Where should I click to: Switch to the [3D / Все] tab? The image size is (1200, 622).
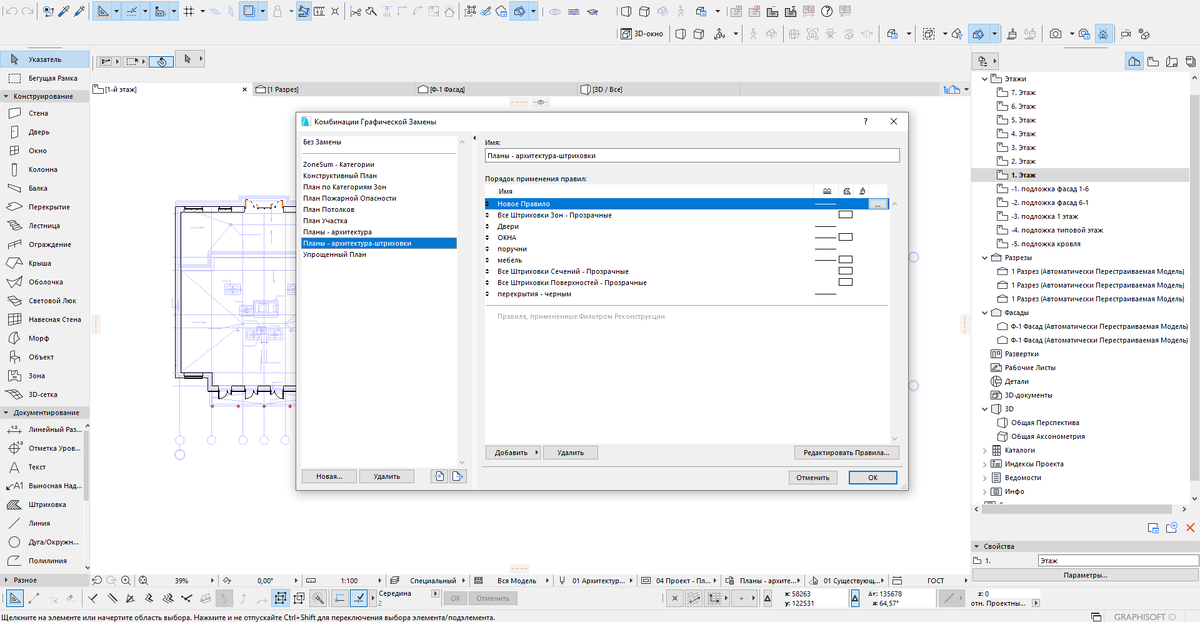click(x=660, y=90)
